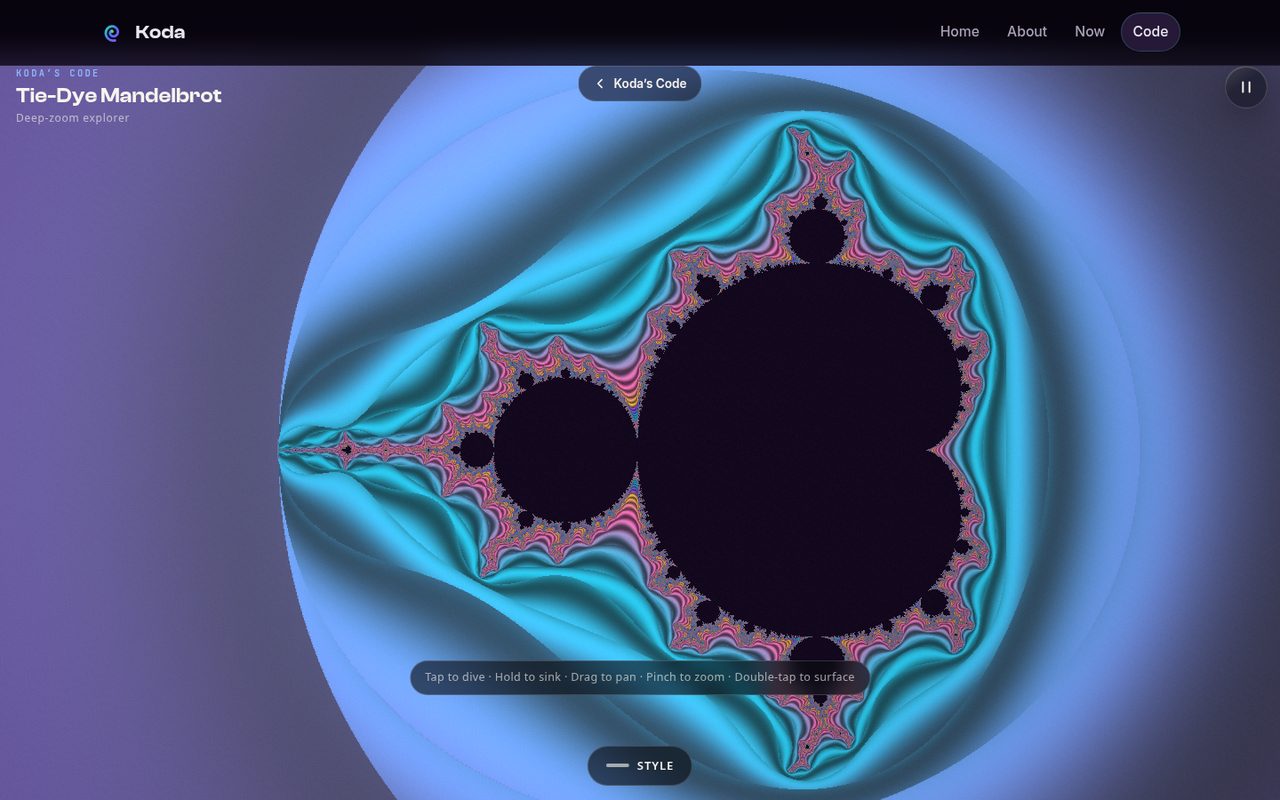Image resolution: width=1280 pixels, height=800 pixels.
Task: Open the About navigation link
Action: pos(1027,32)
